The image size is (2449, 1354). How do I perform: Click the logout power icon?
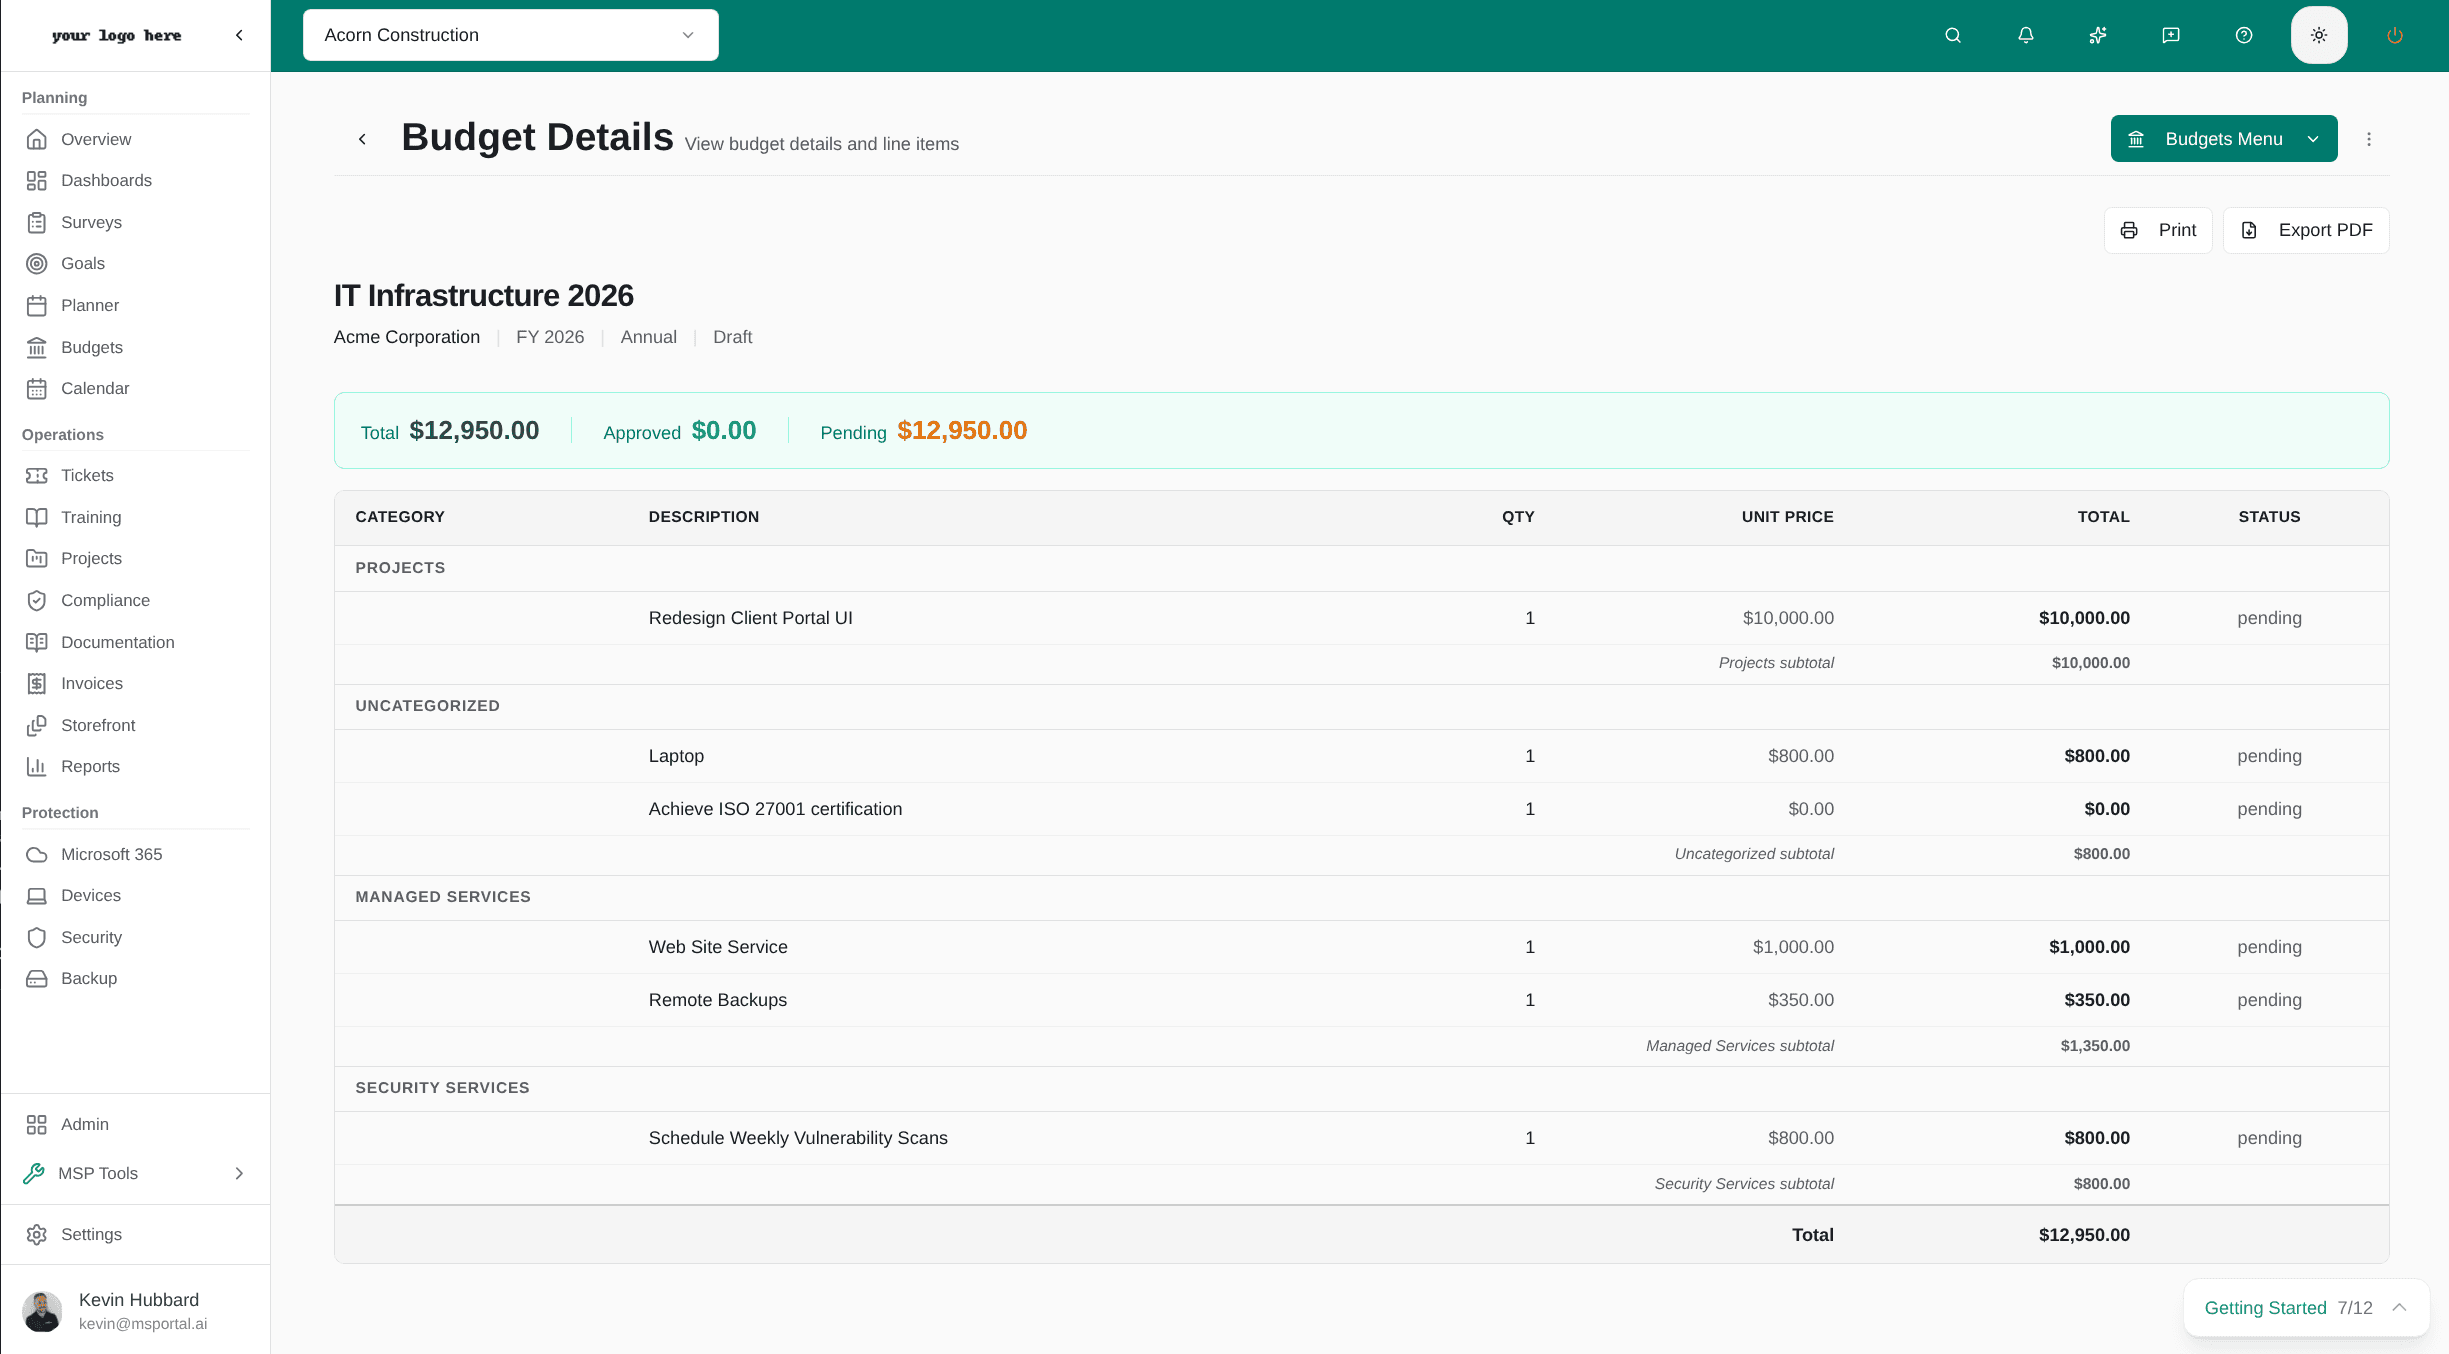(x=2394, y=35)
